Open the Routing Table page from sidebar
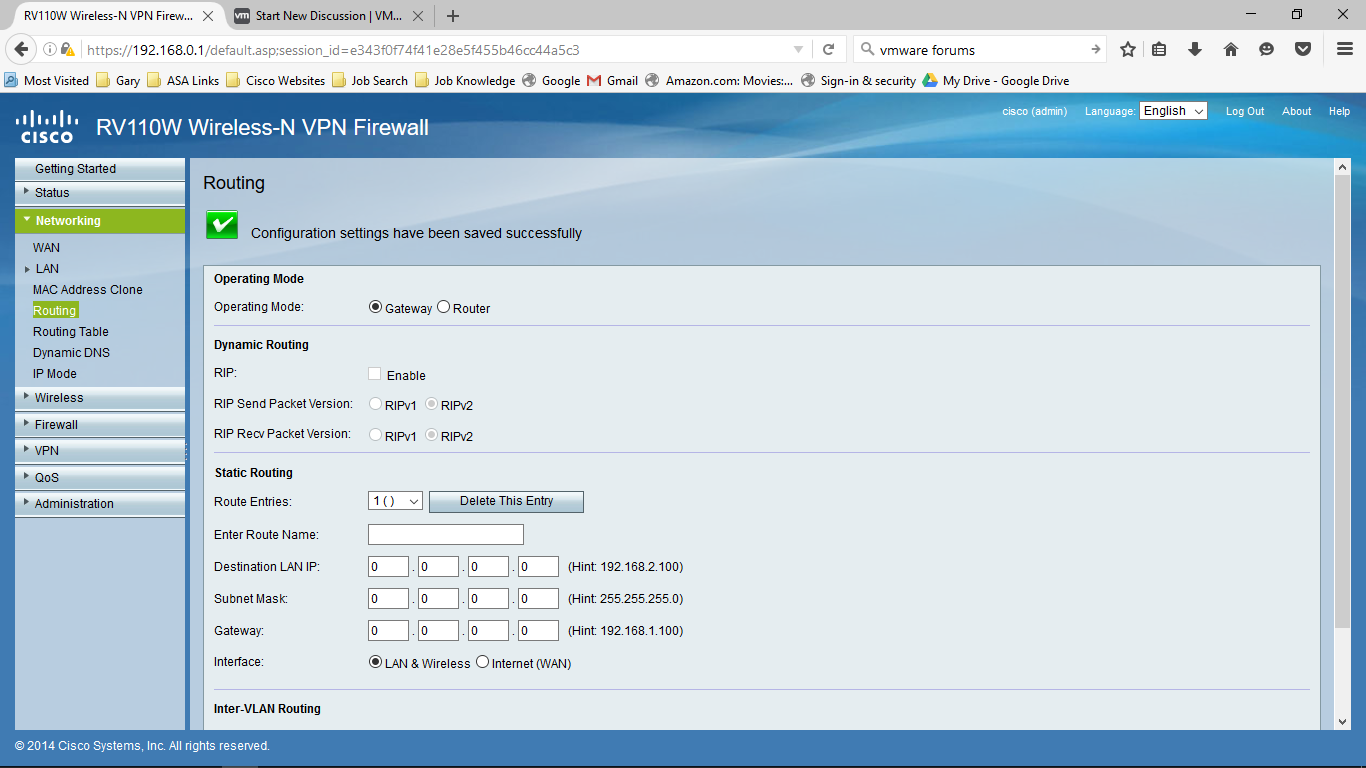Screen dimensions: 1366x768 [70, 331]
